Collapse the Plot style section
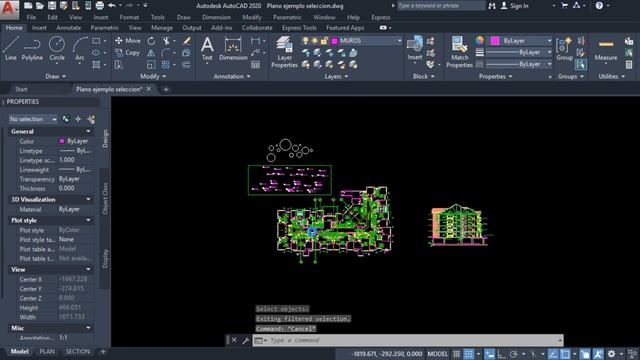This screenshot has height=360, width=640. pos(89,220)
